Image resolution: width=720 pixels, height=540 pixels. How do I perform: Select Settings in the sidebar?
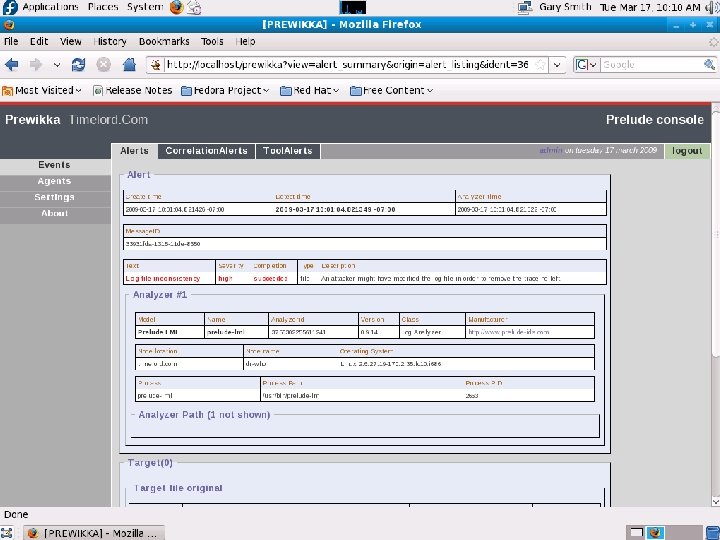(54, 197)
